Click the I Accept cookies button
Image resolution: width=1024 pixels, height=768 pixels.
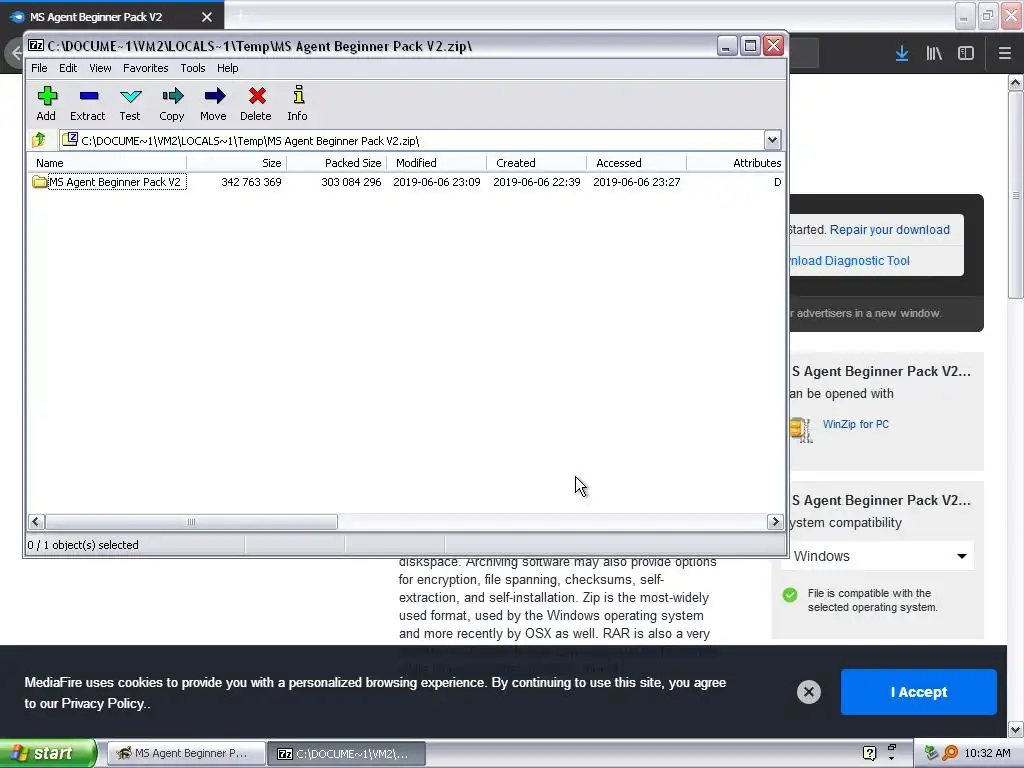click(918, 692)
